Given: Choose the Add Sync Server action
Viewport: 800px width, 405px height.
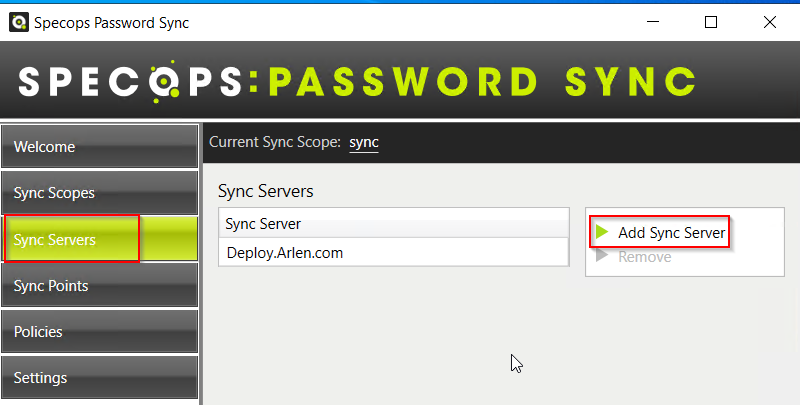Looking at the screenshot, I should 671,233.
